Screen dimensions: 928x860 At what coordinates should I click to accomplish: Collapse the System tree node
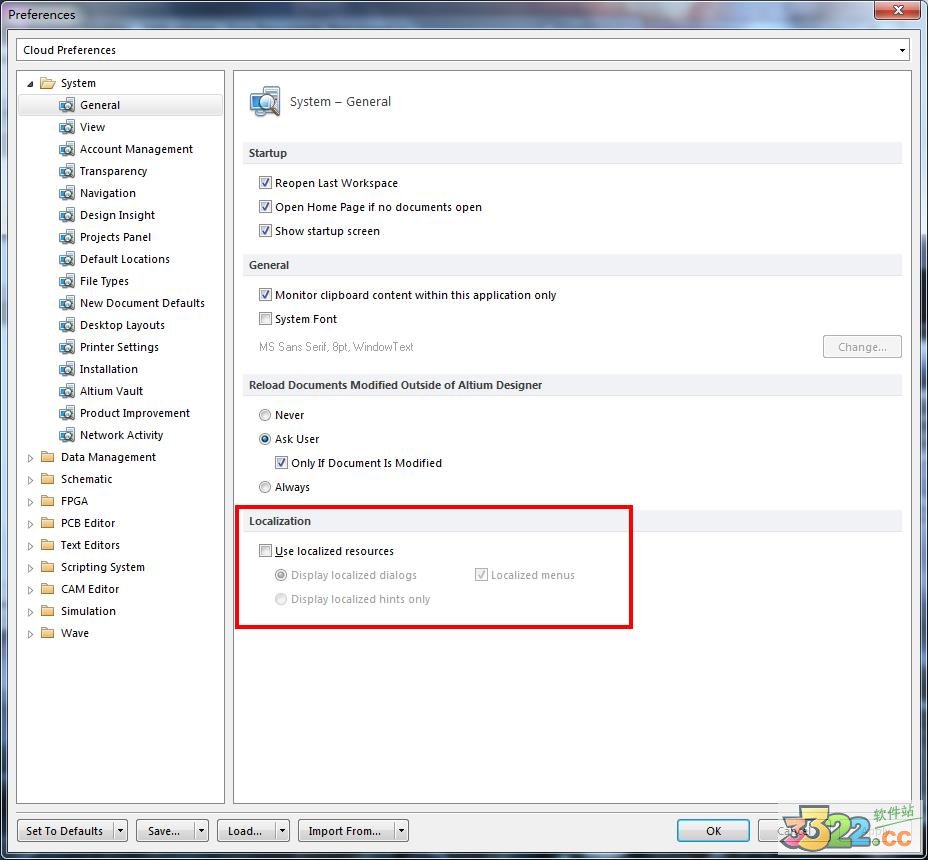point(30,83)
